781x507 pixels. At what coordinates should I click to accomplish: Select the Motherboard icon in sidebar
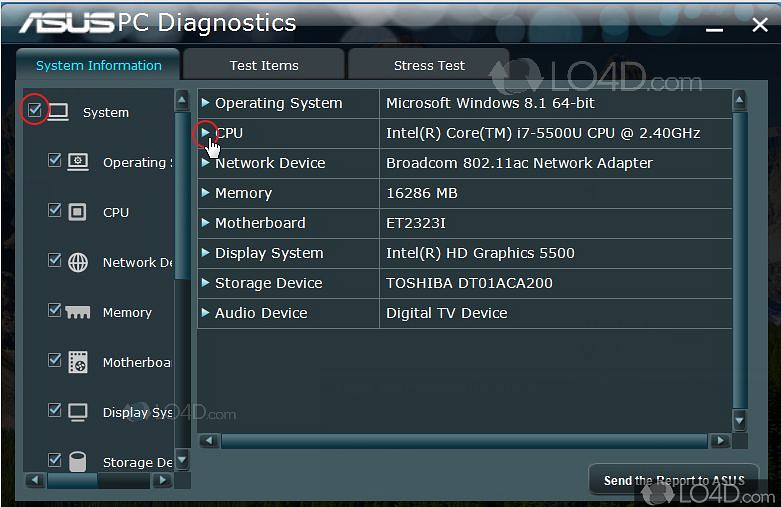point(78,362)
